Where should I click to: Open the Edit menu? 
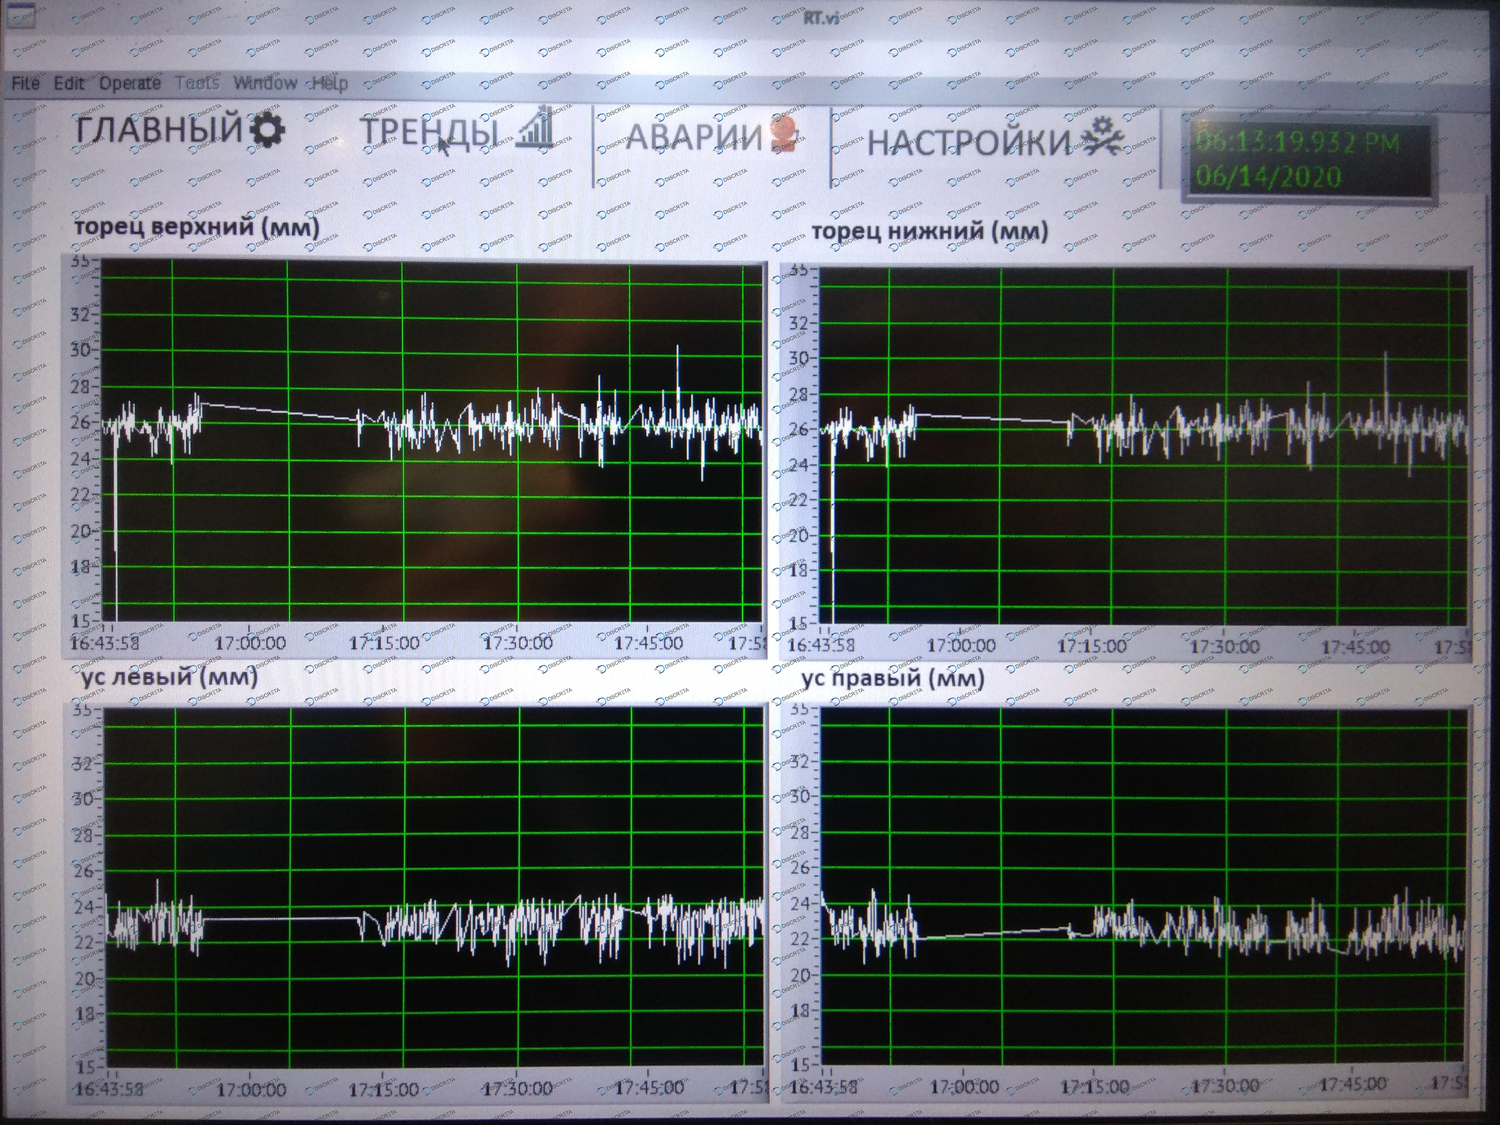point(69,83)
